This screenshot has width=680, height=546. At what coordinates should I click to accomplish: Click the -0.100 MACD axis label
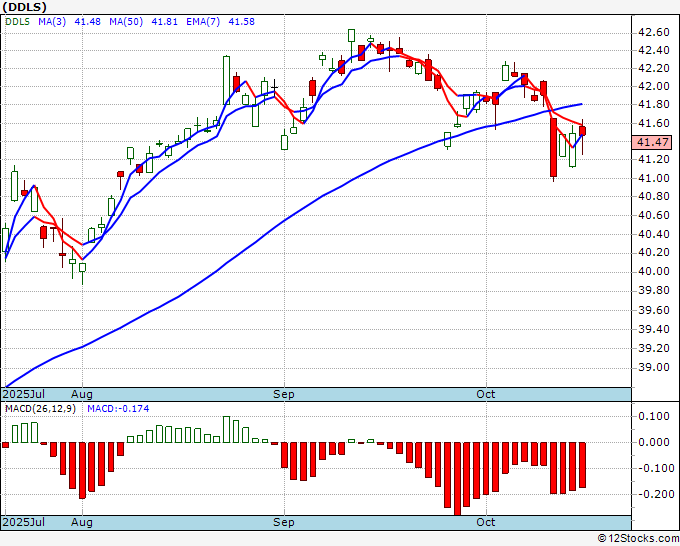coord(657,468)
